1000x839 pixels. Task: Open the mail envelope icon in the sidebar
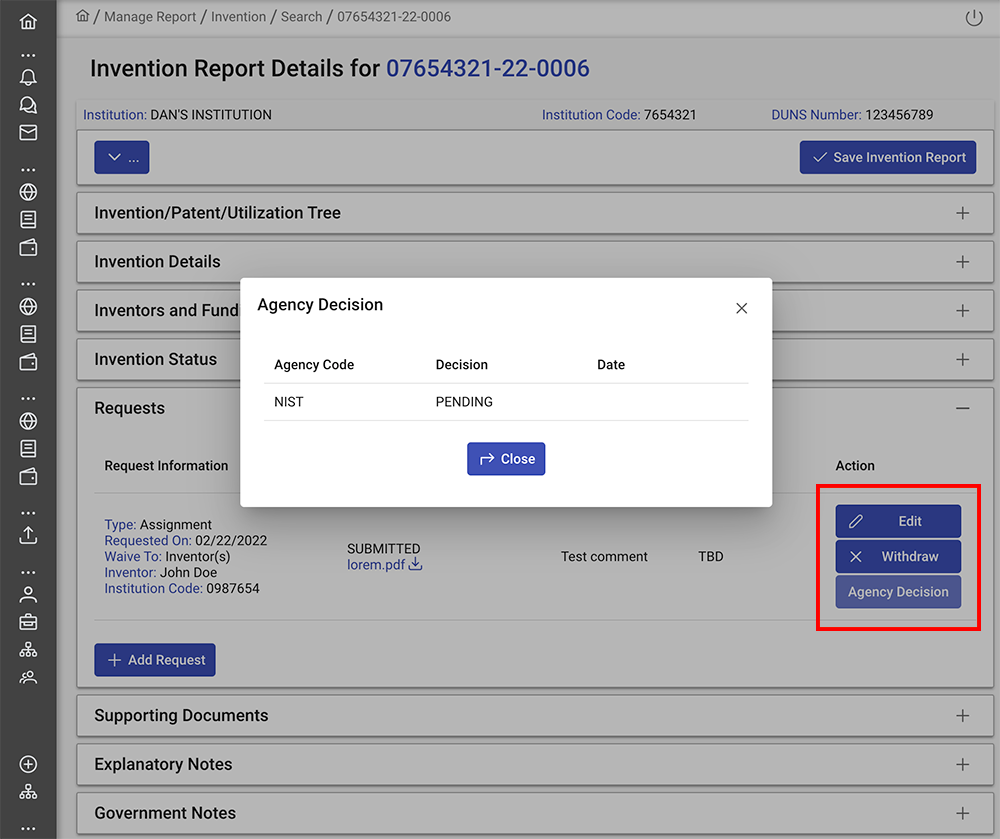point(28,133)
